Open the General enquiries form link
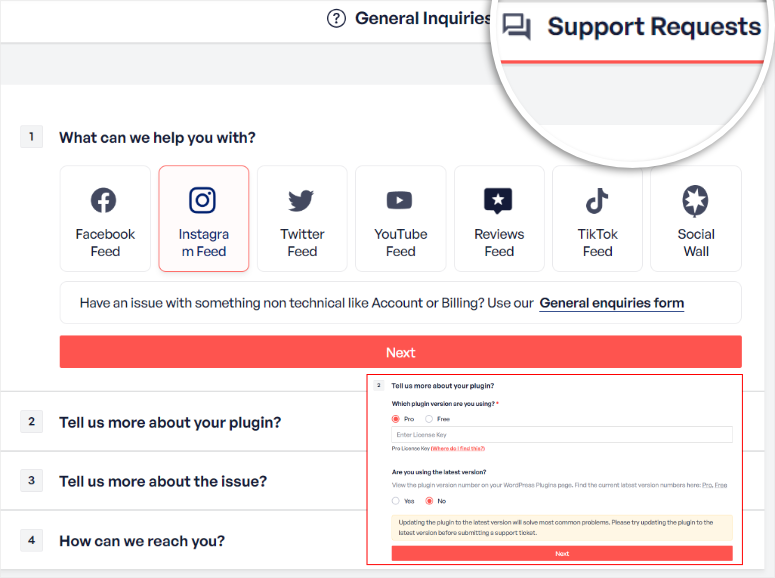Screen dimensions: 775x578 (611, 303)
